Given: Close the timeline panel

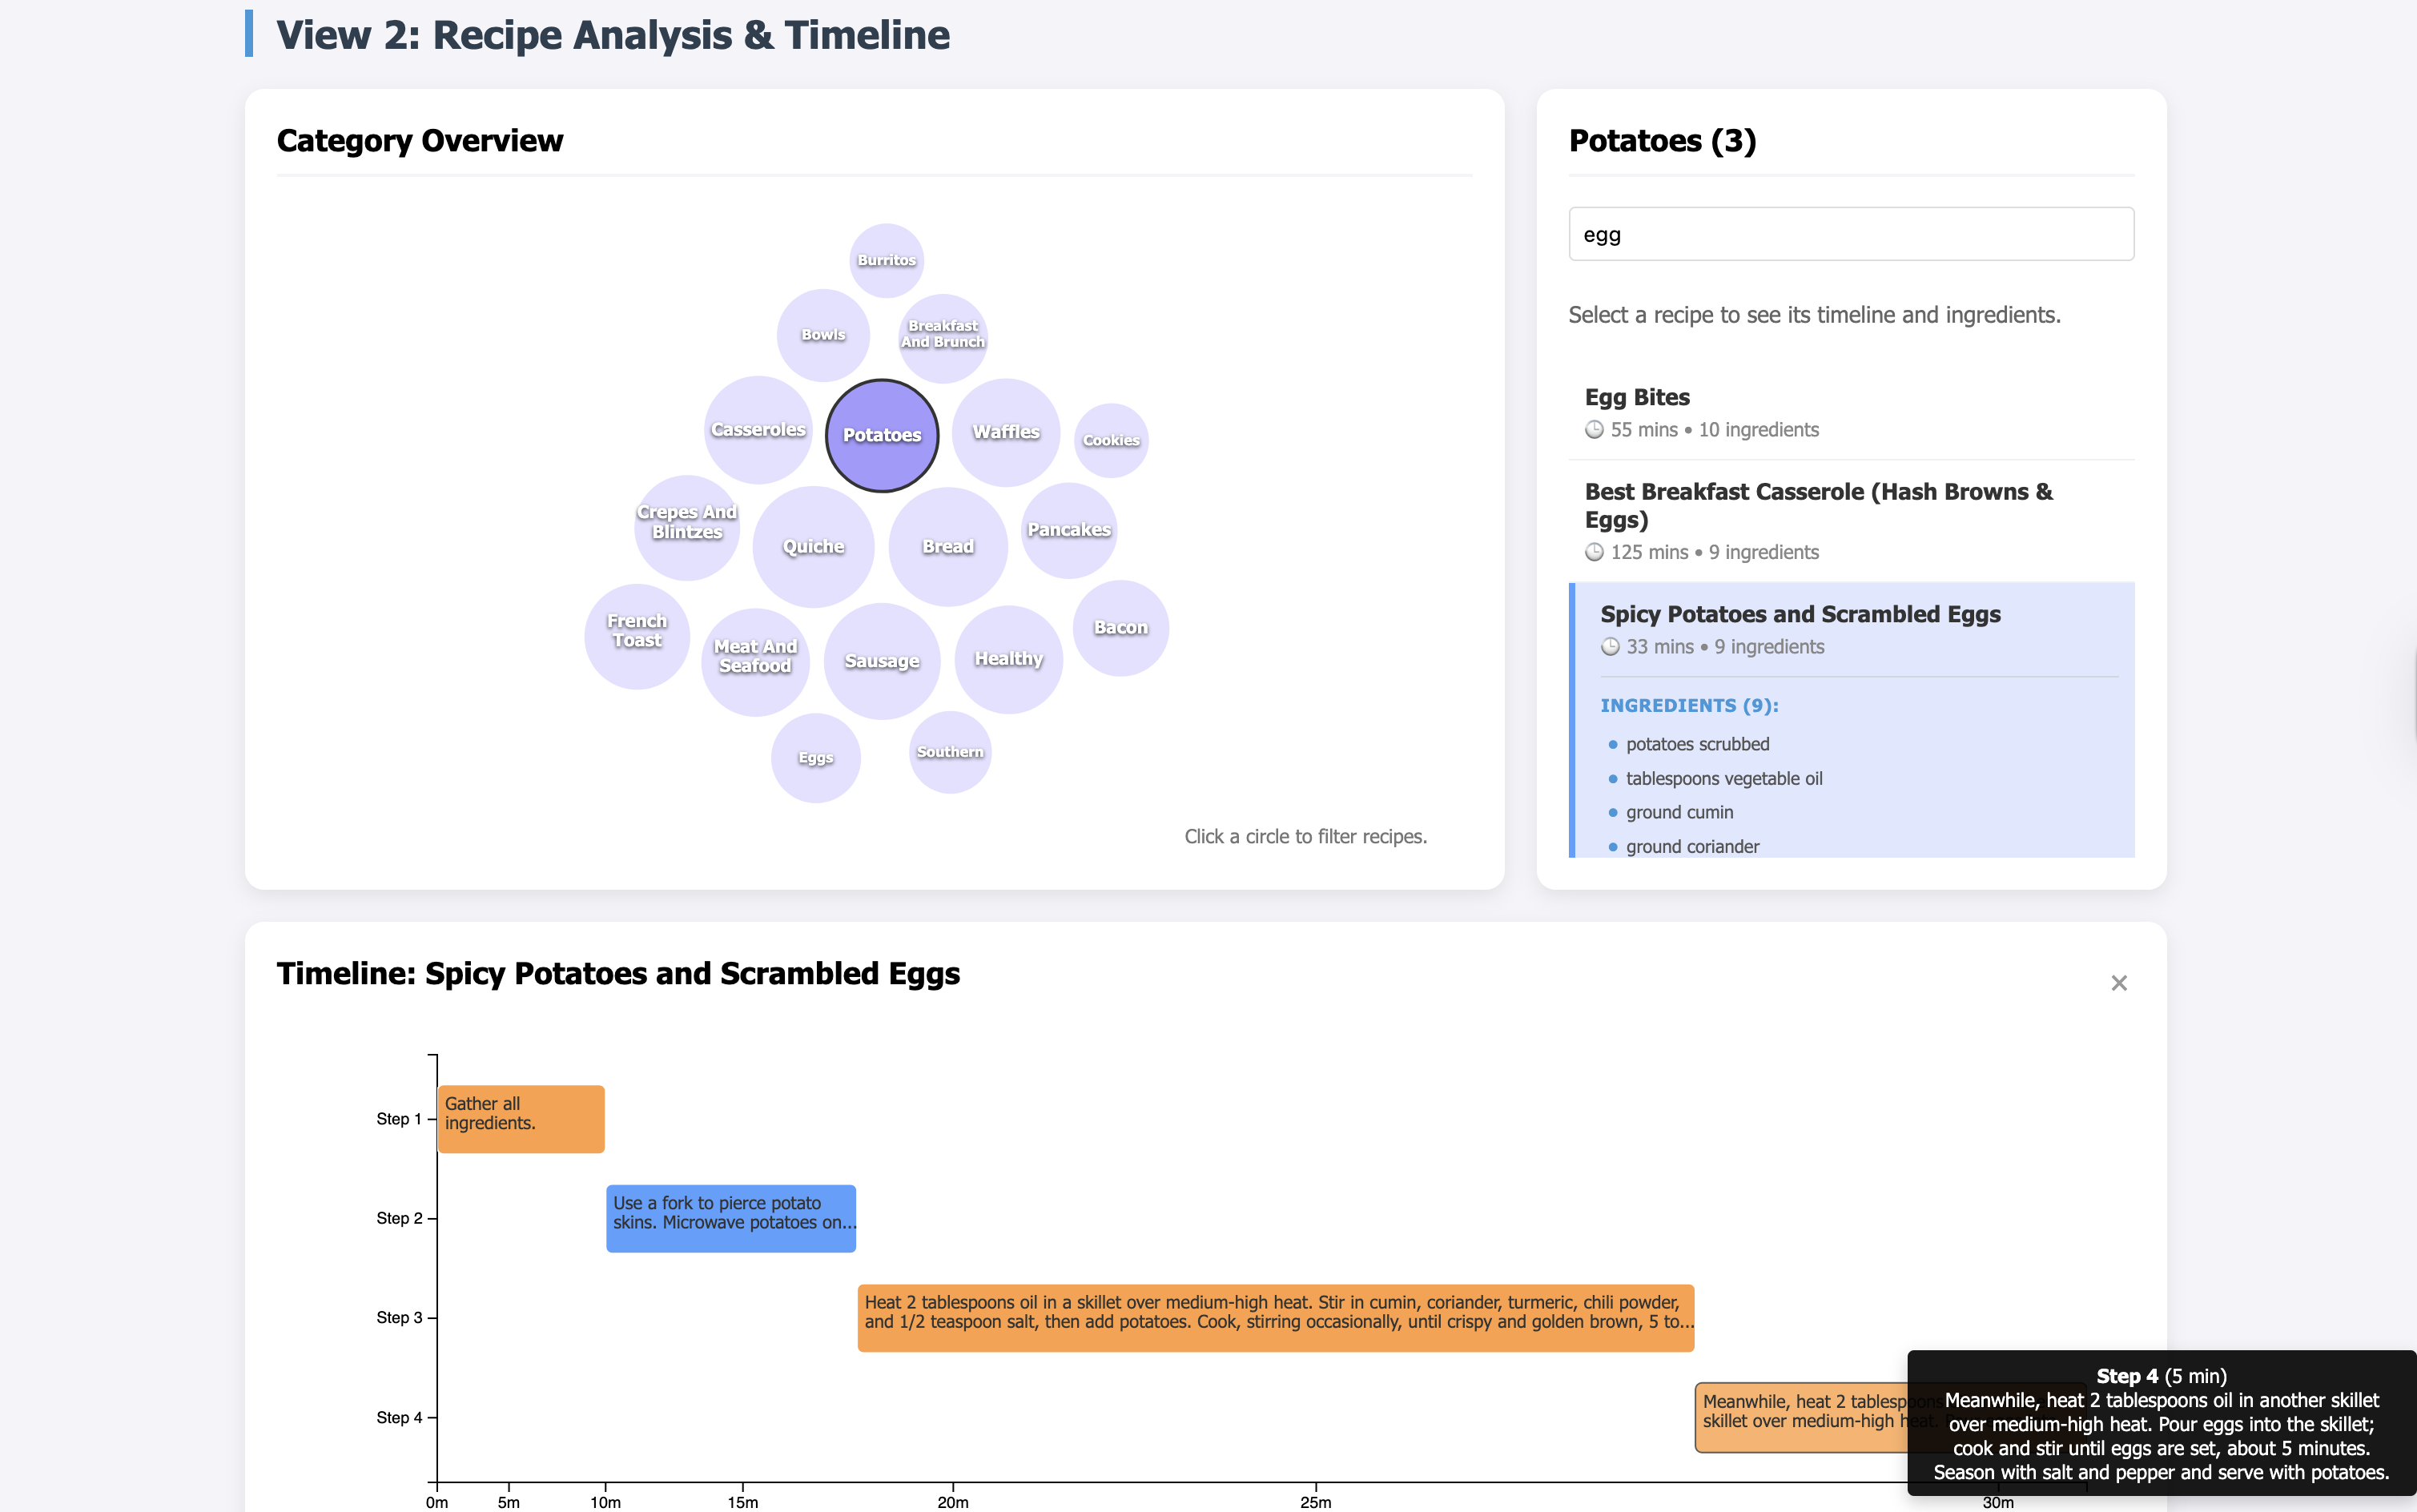Looking at the screenshot, I should 2119,982.
